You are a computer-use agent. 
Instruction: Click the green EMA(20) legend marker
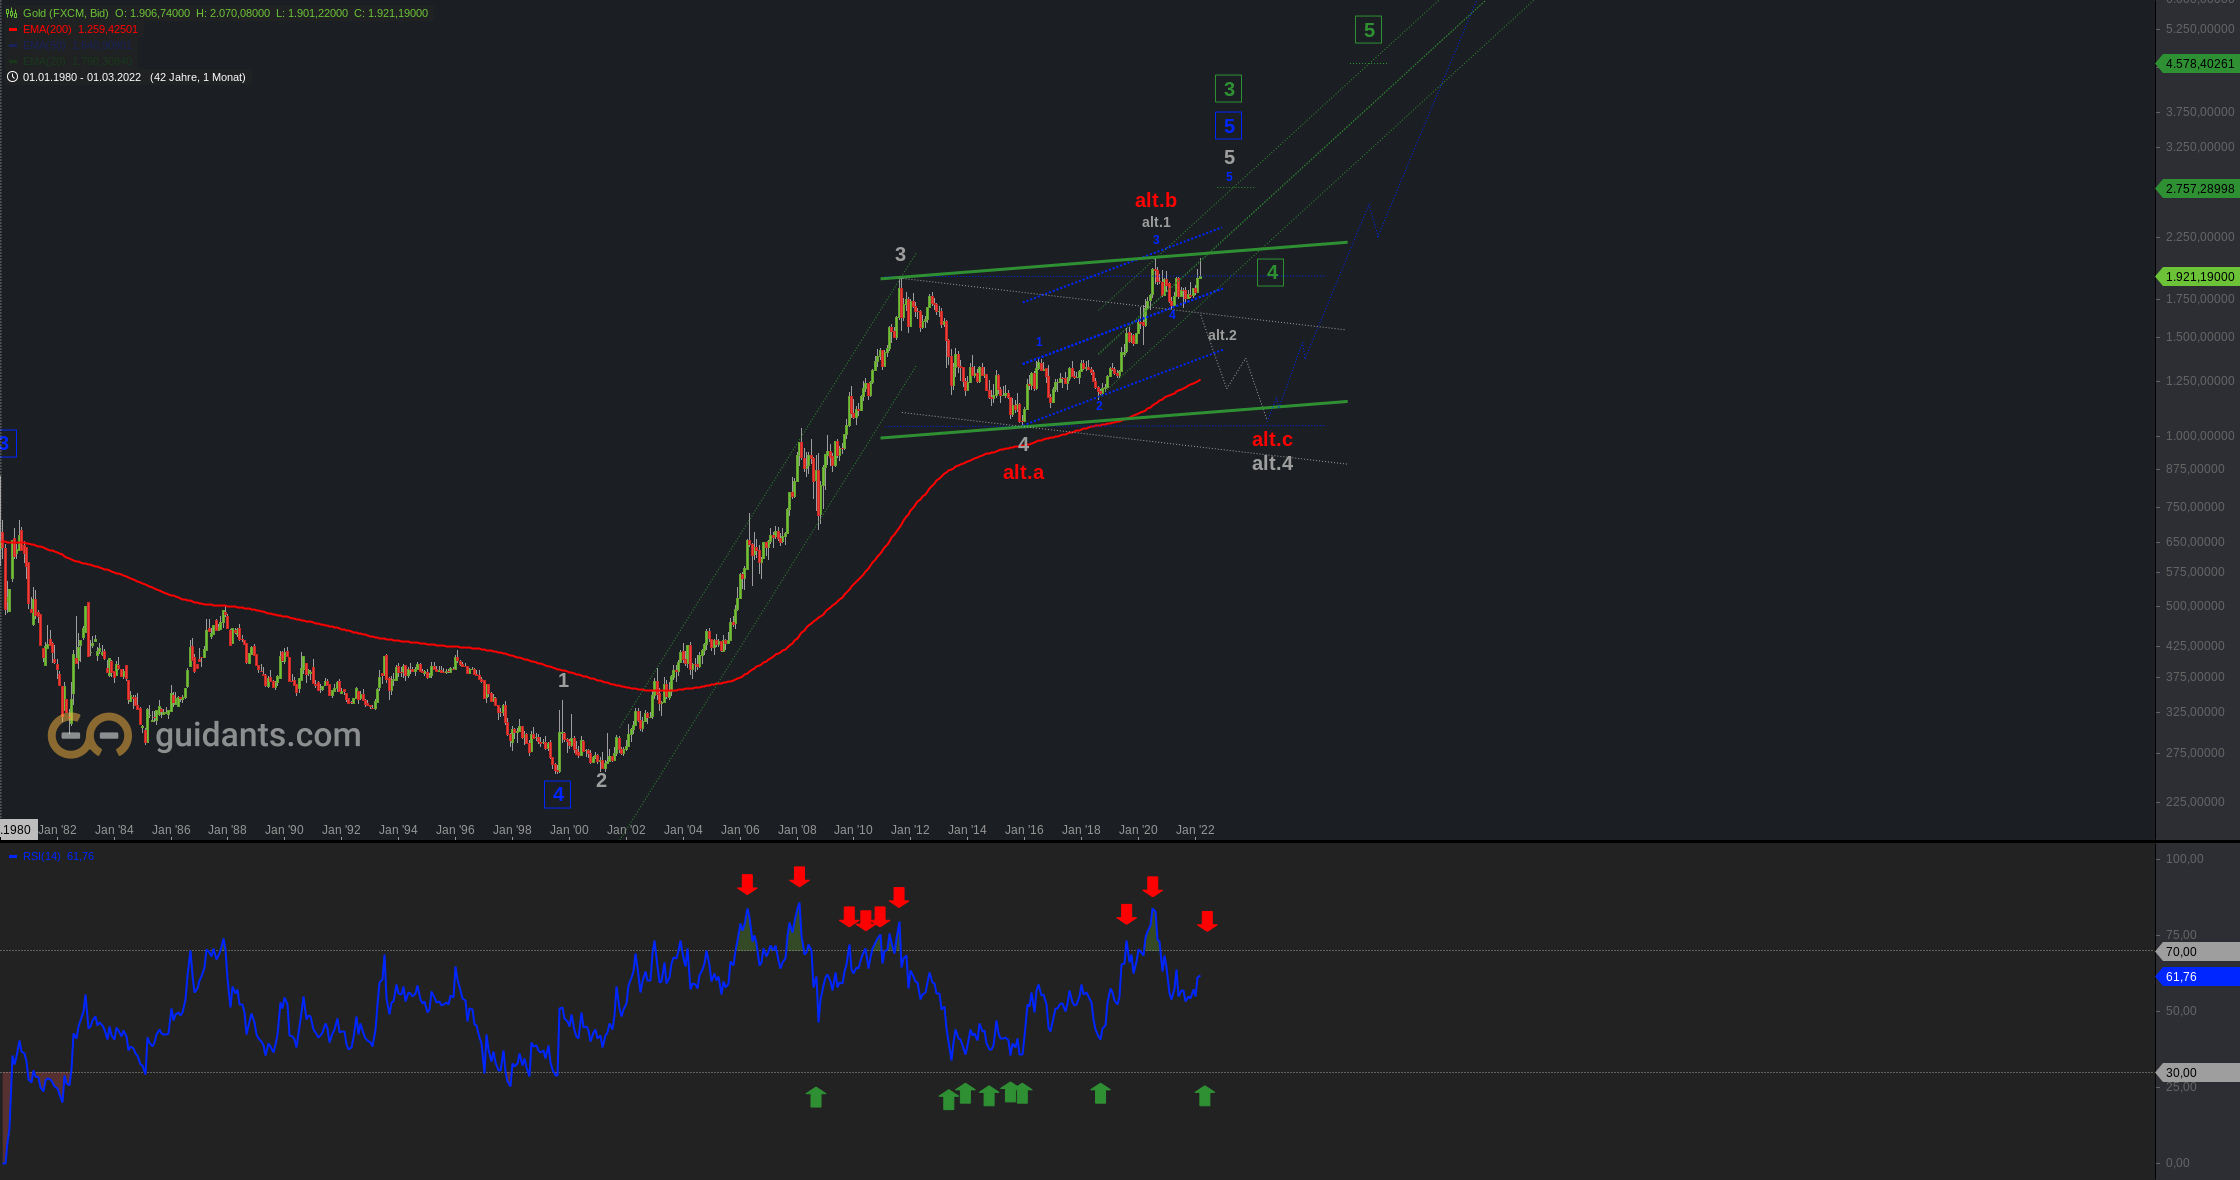pyautogui.click(x=13, y=62)
